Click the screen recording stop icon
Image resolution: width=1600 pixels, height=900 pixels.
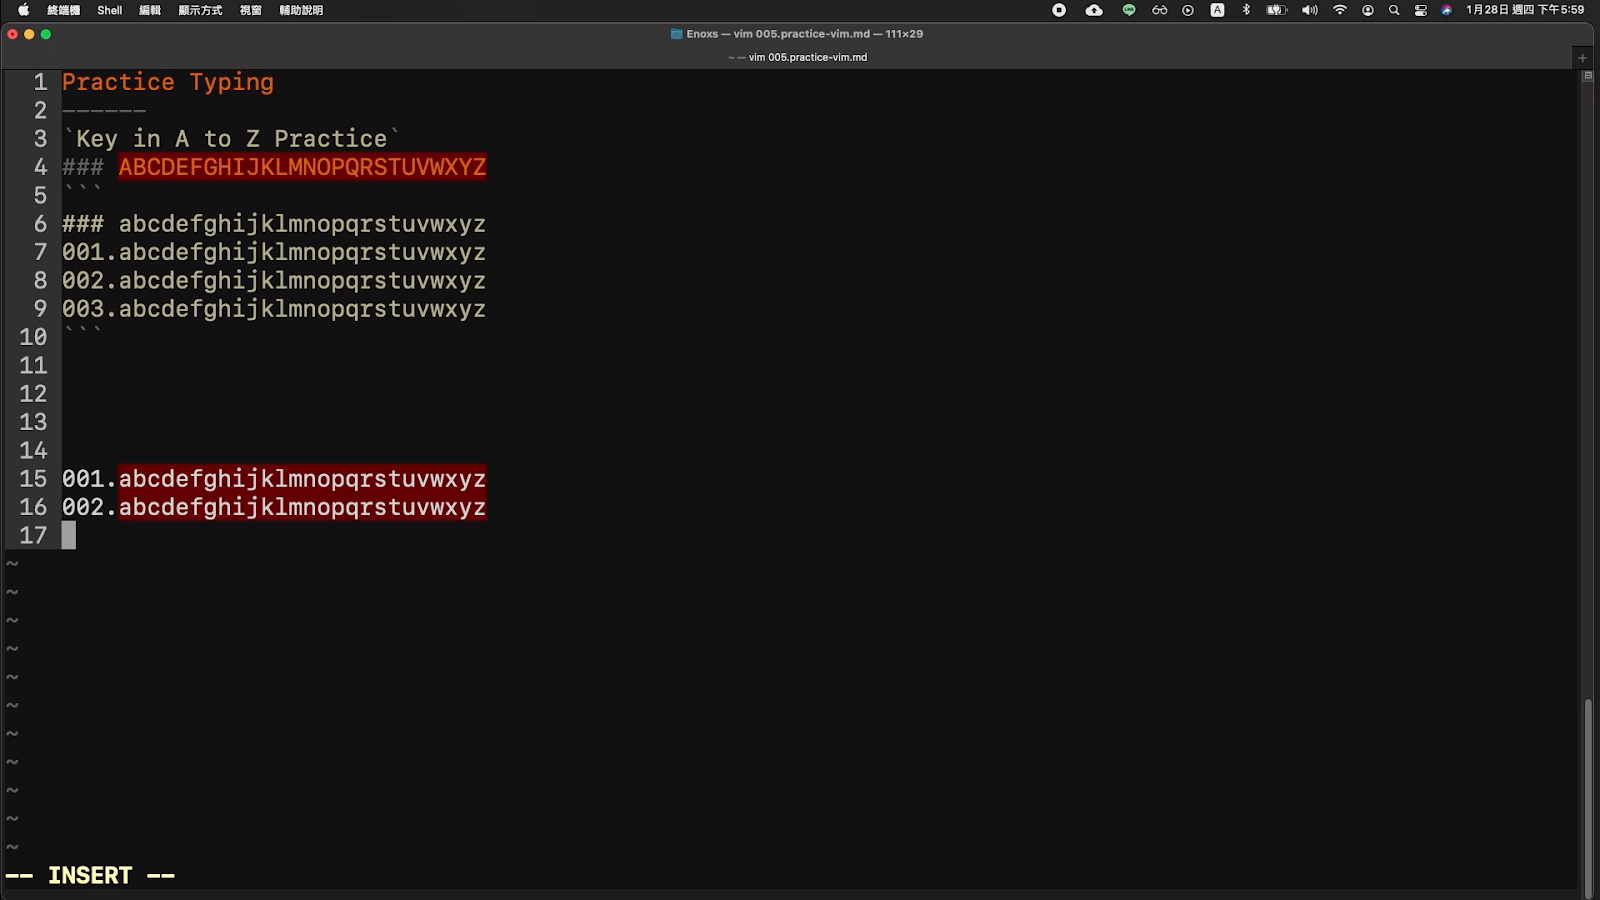1059,10
